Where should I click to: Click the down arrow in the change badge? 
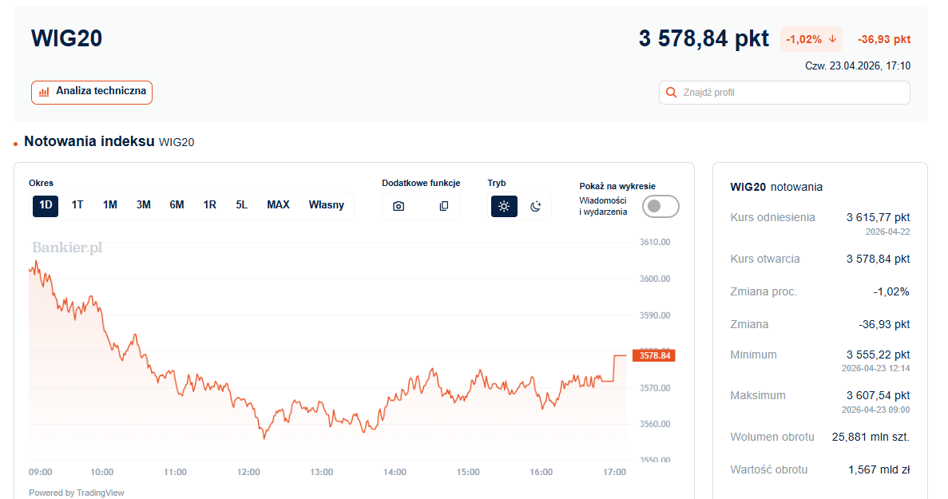coord(833,39)
